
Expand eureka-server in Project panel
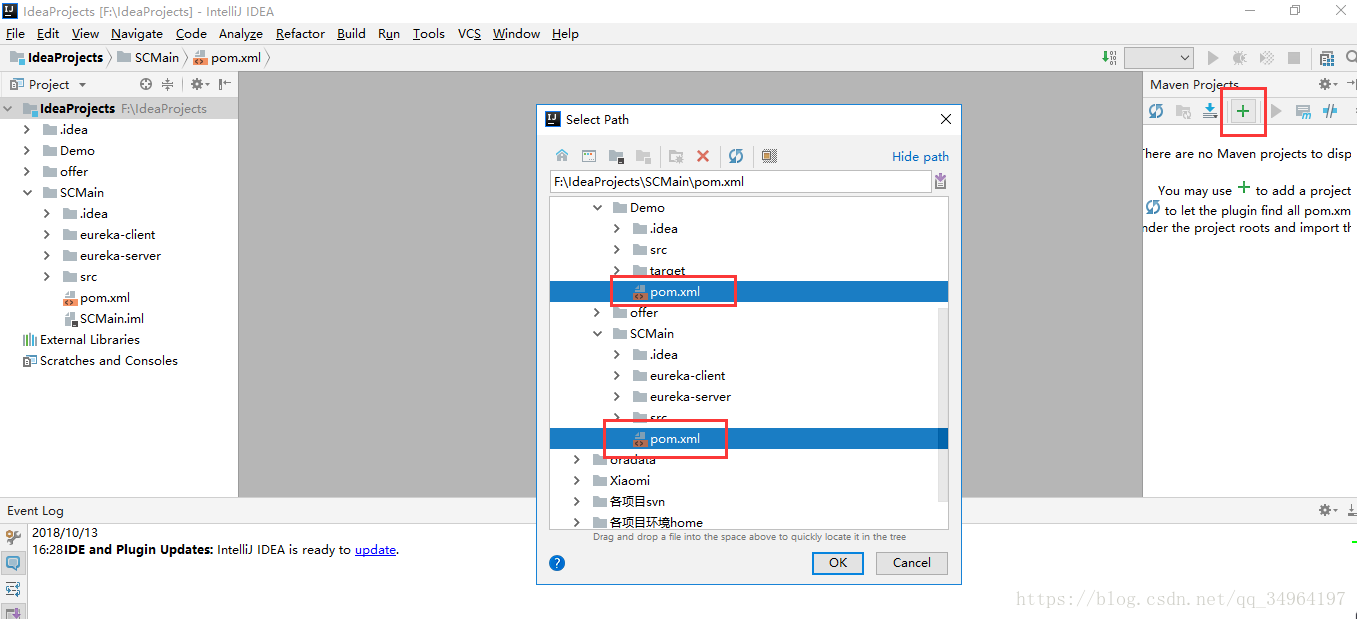[47, 255]
